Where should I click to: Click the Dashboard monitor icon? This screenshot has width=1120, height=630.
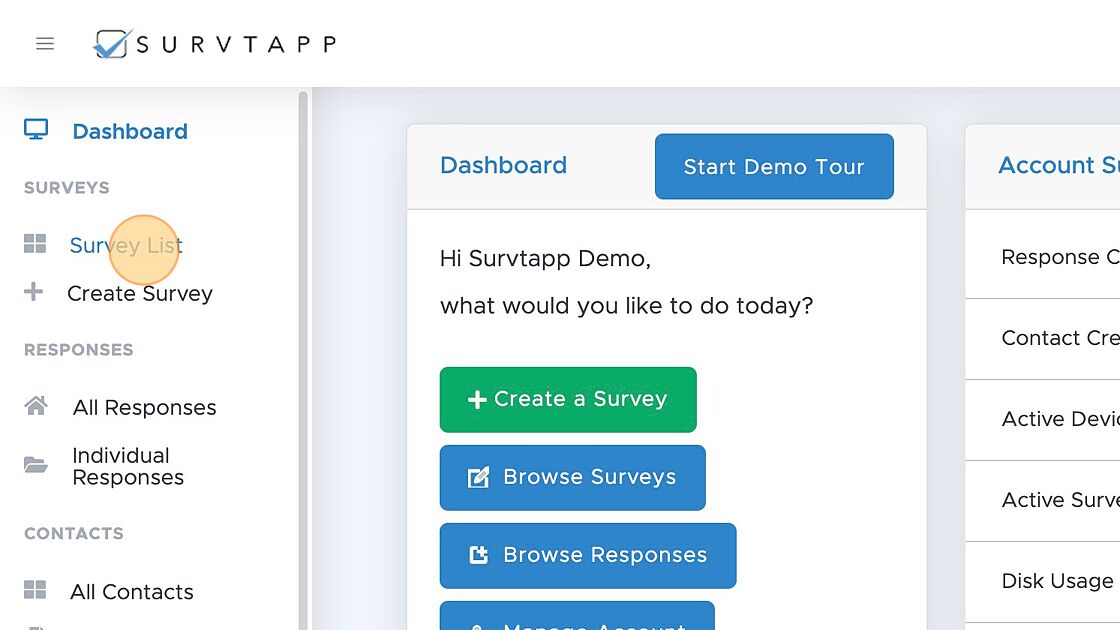click(36, 129)
